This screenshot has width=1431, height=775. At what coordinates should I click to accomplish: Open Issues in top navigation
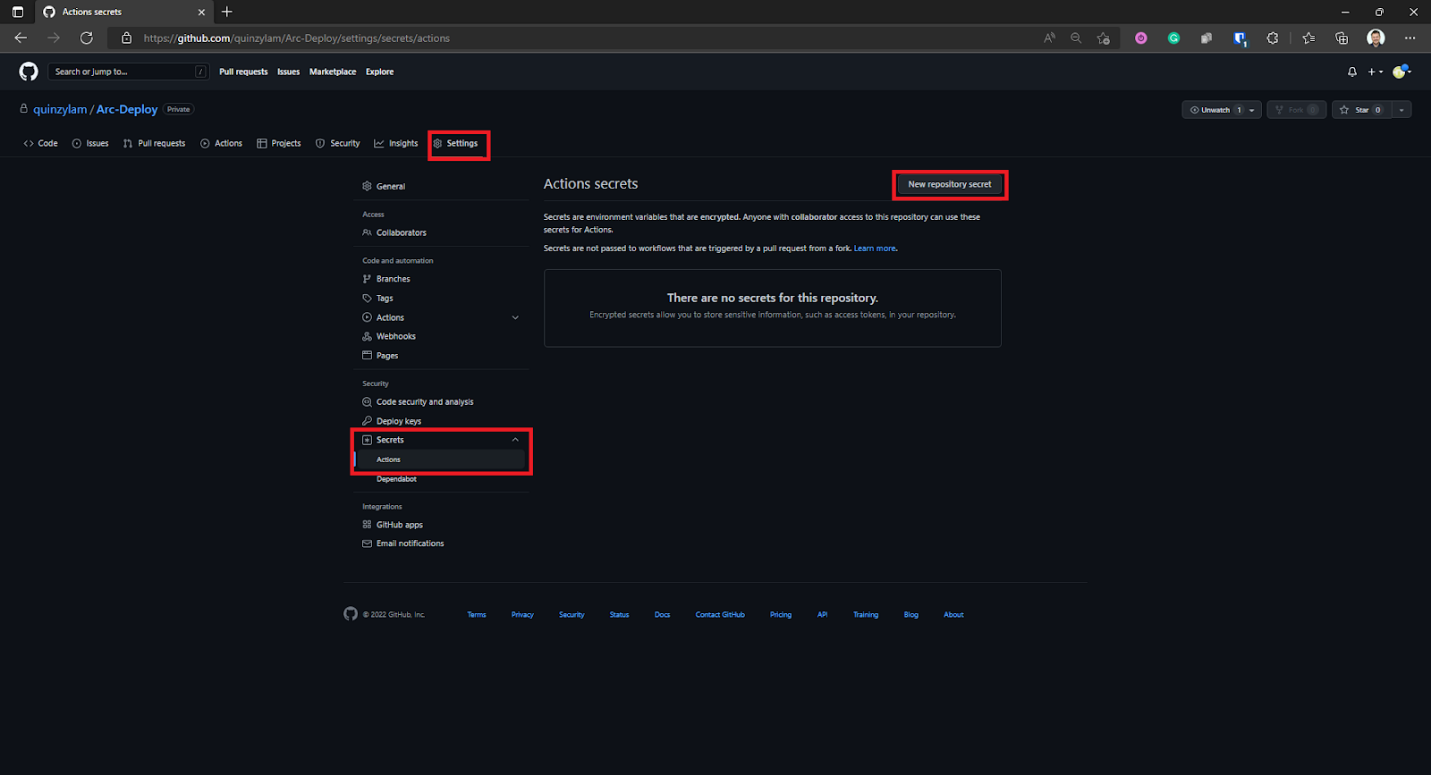[288, 72]
